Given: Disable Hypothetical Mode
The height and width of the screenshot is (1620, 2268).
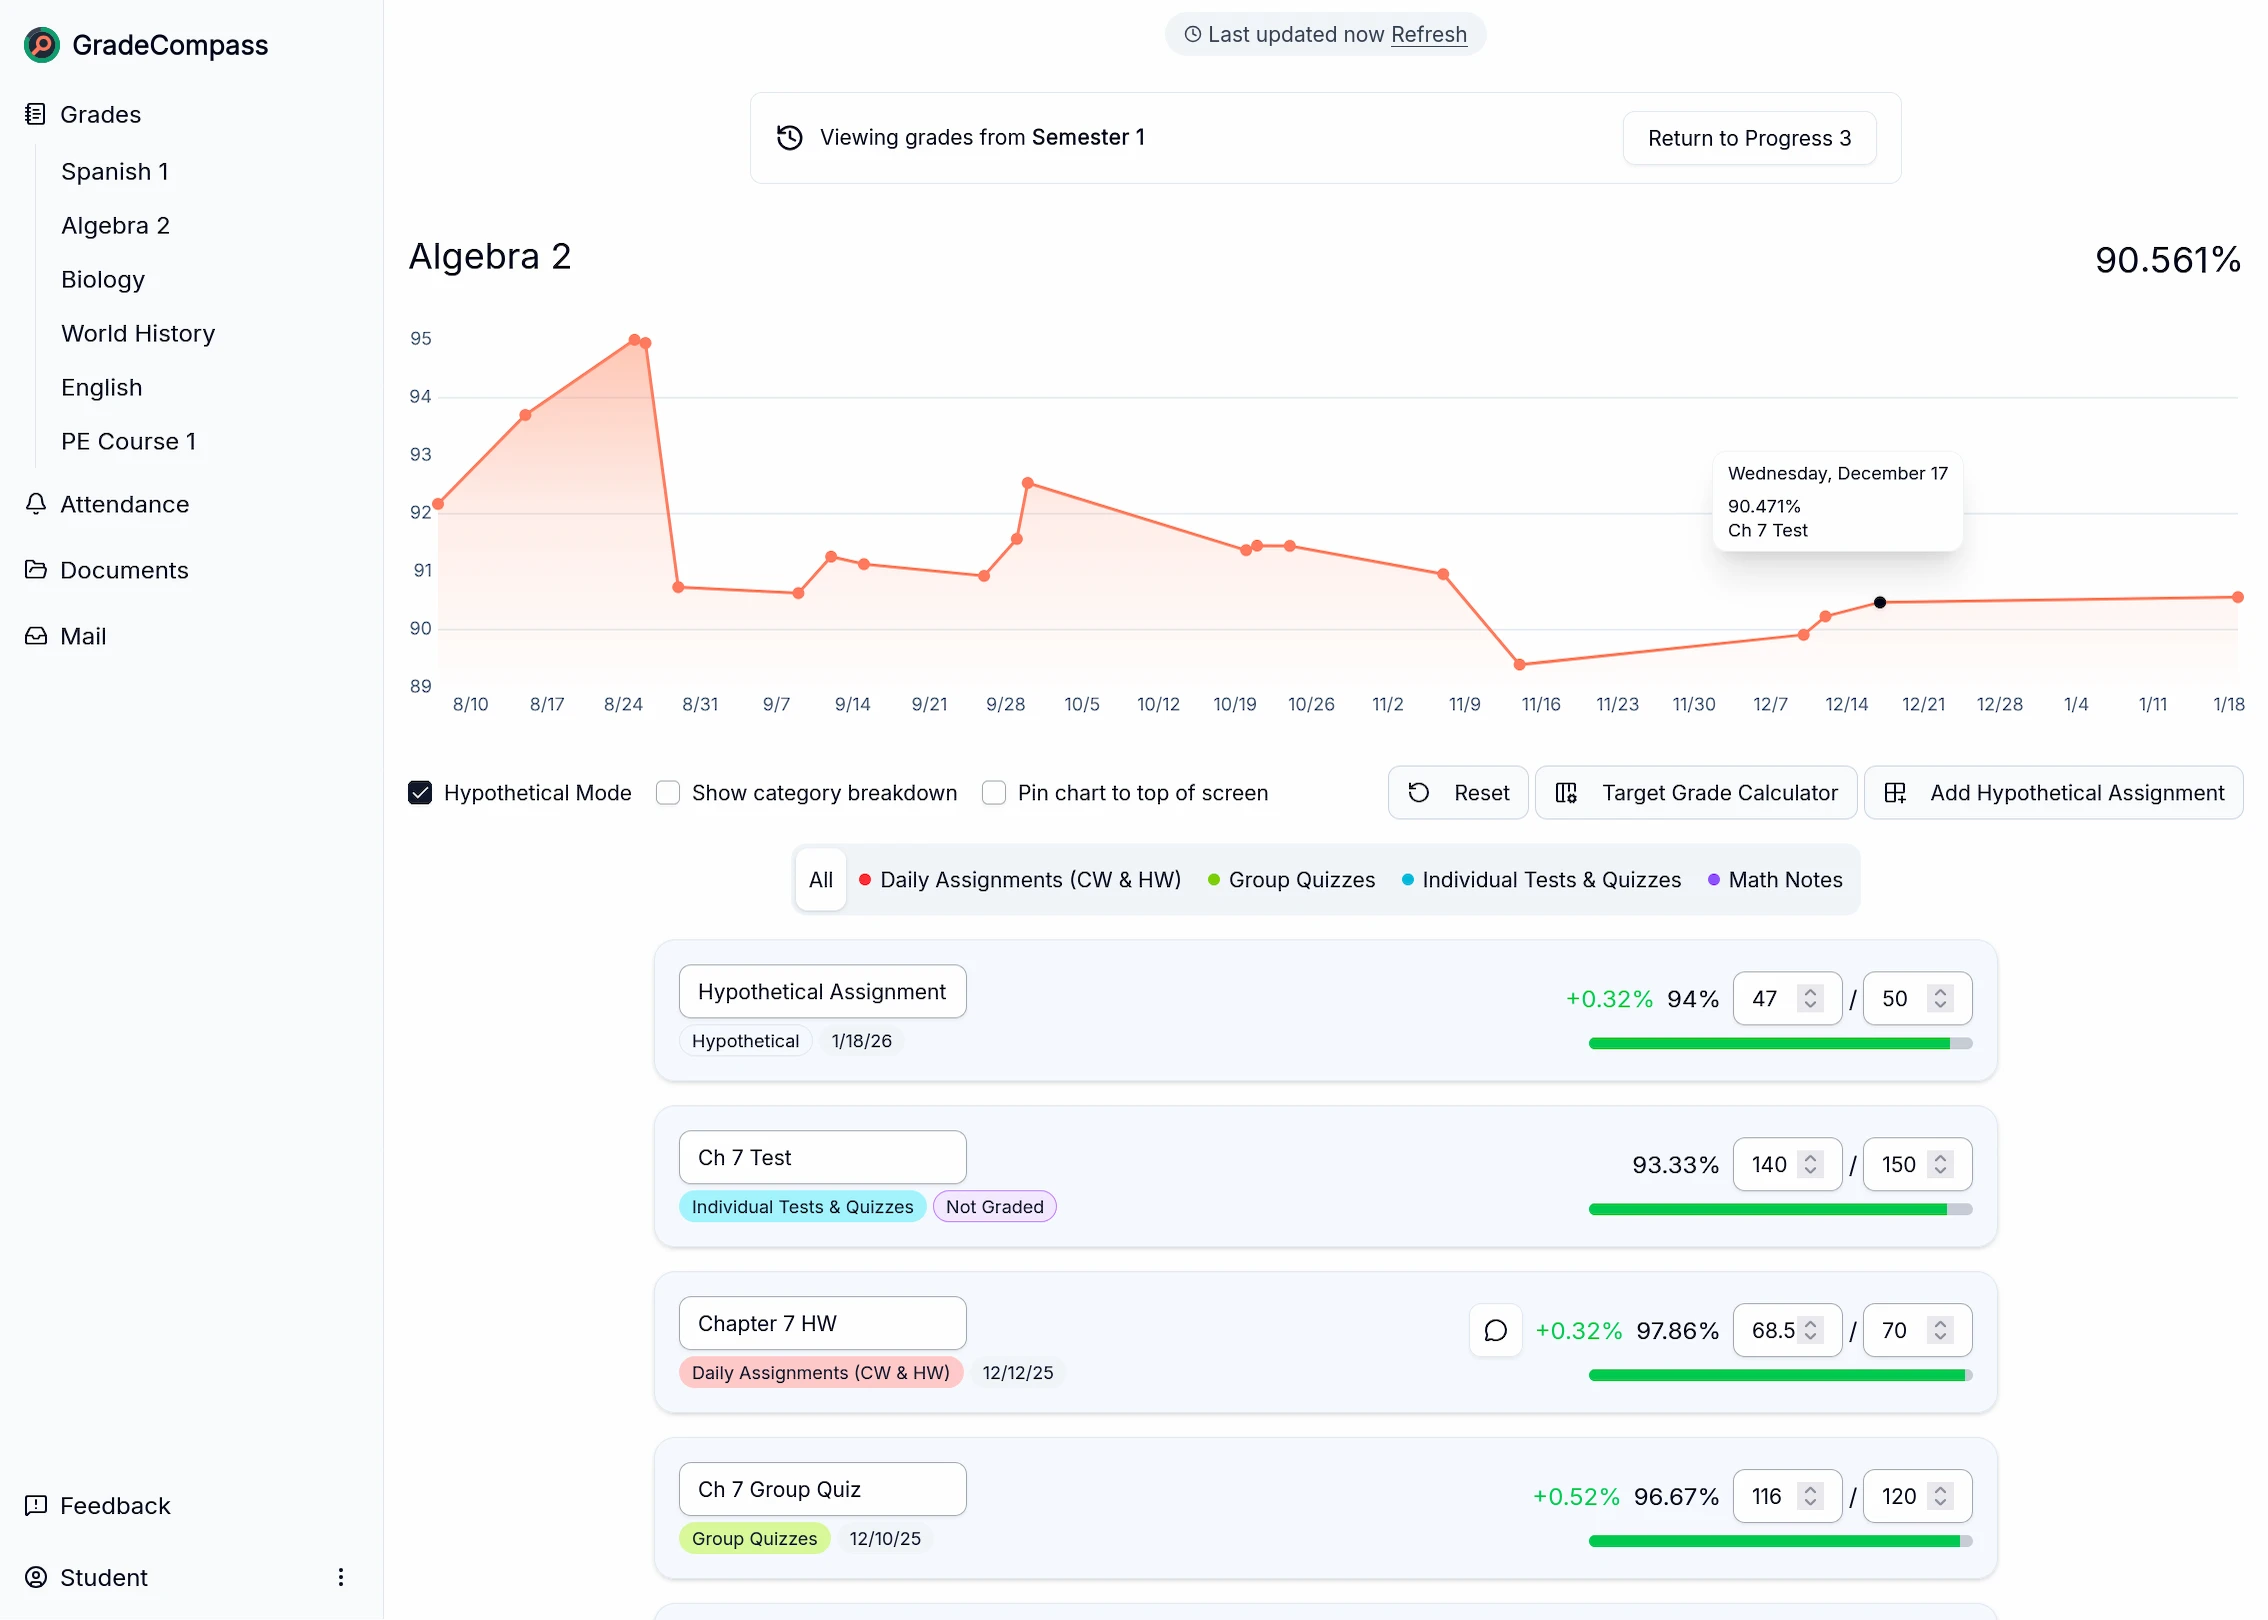Looking at the screenshot, I should pos(420,792).
